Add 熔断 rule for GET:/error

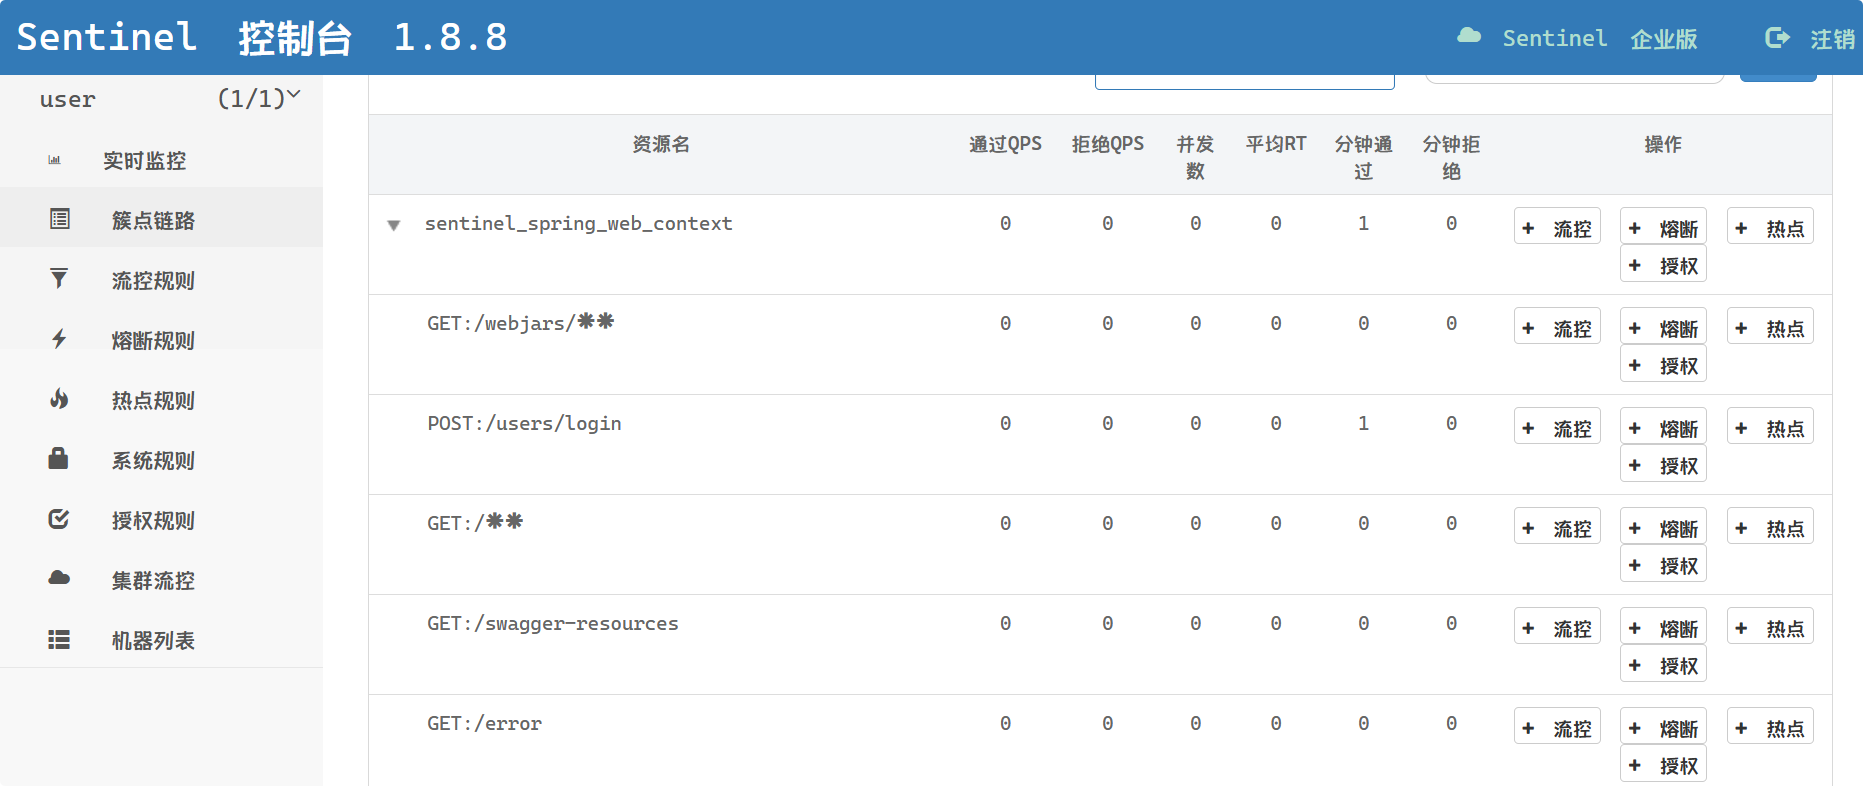tap(1663, 727)
